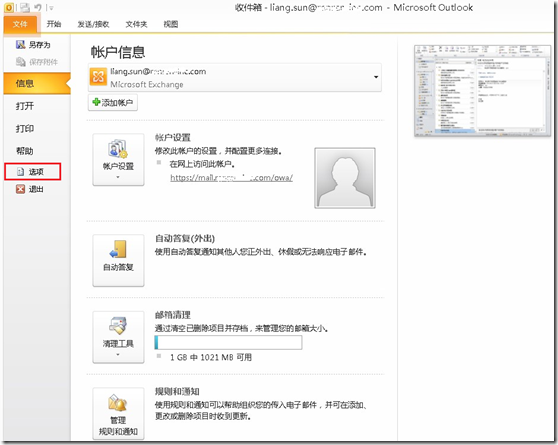Click the 自动答复 door-arrow icon
Viewport: 558px width, 445px height.
point(118,249)
